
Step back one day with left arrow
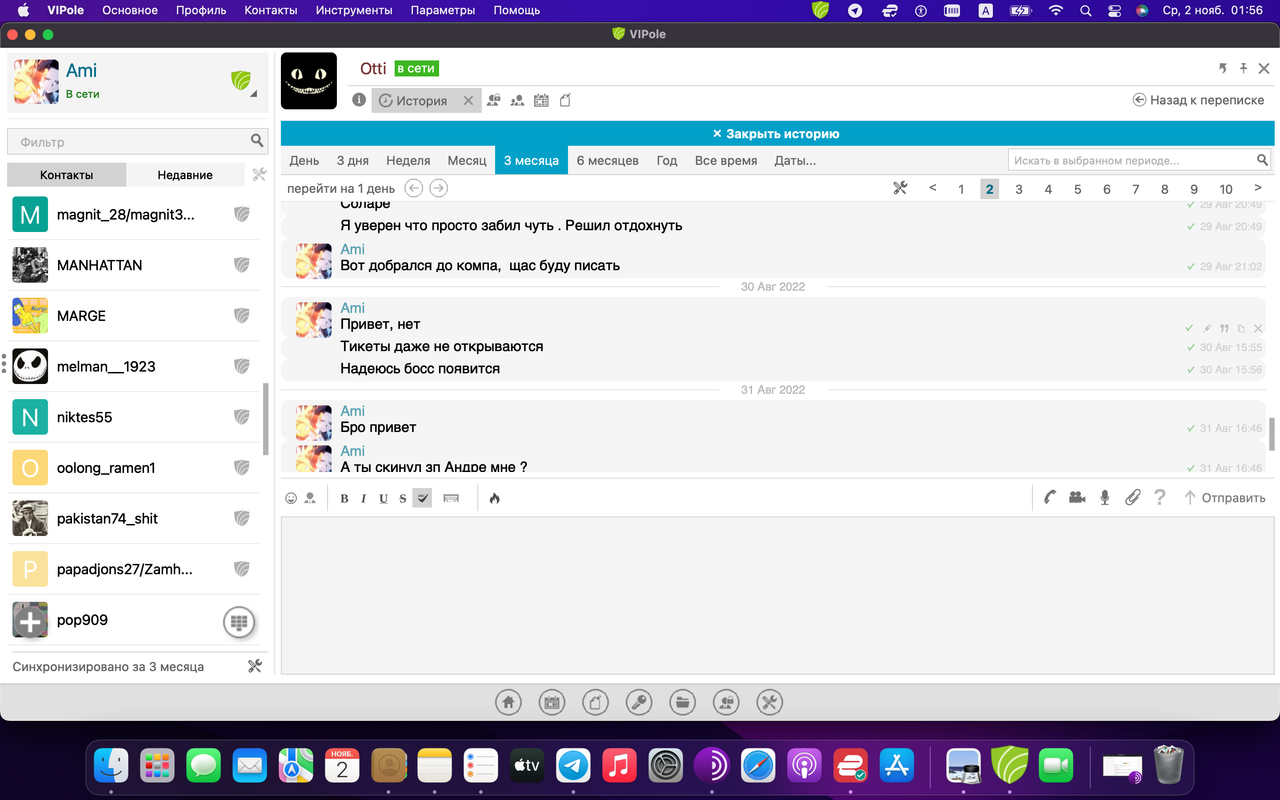click(413, 188)
